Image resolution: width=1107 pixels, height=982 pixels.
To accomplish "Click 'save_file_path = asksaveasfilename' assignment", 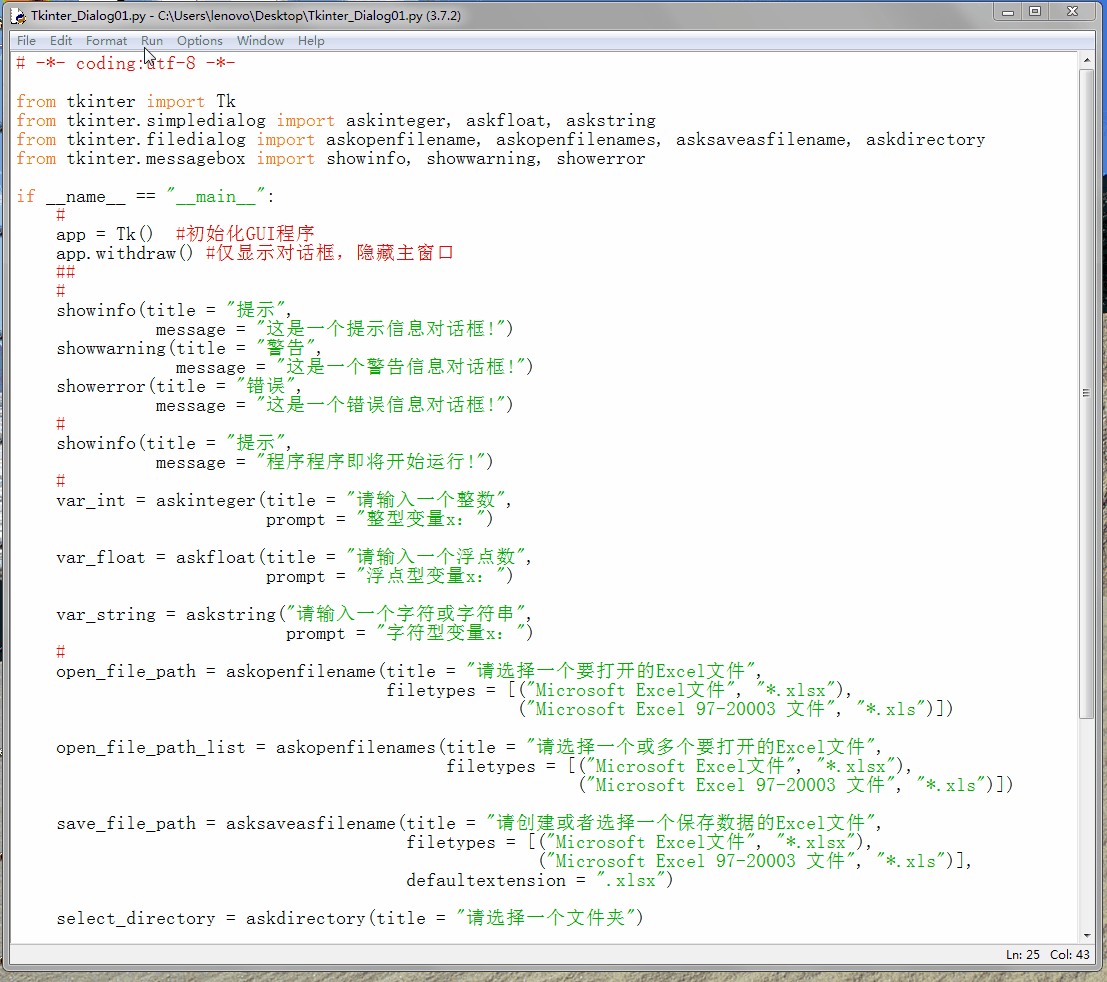I will [226, 824].
